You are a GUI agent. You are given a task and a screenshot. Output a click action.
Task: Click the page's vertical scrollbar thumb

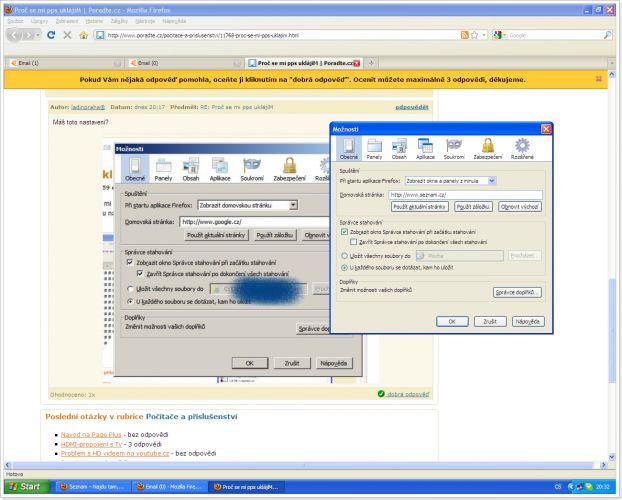(x=612, y=330)
